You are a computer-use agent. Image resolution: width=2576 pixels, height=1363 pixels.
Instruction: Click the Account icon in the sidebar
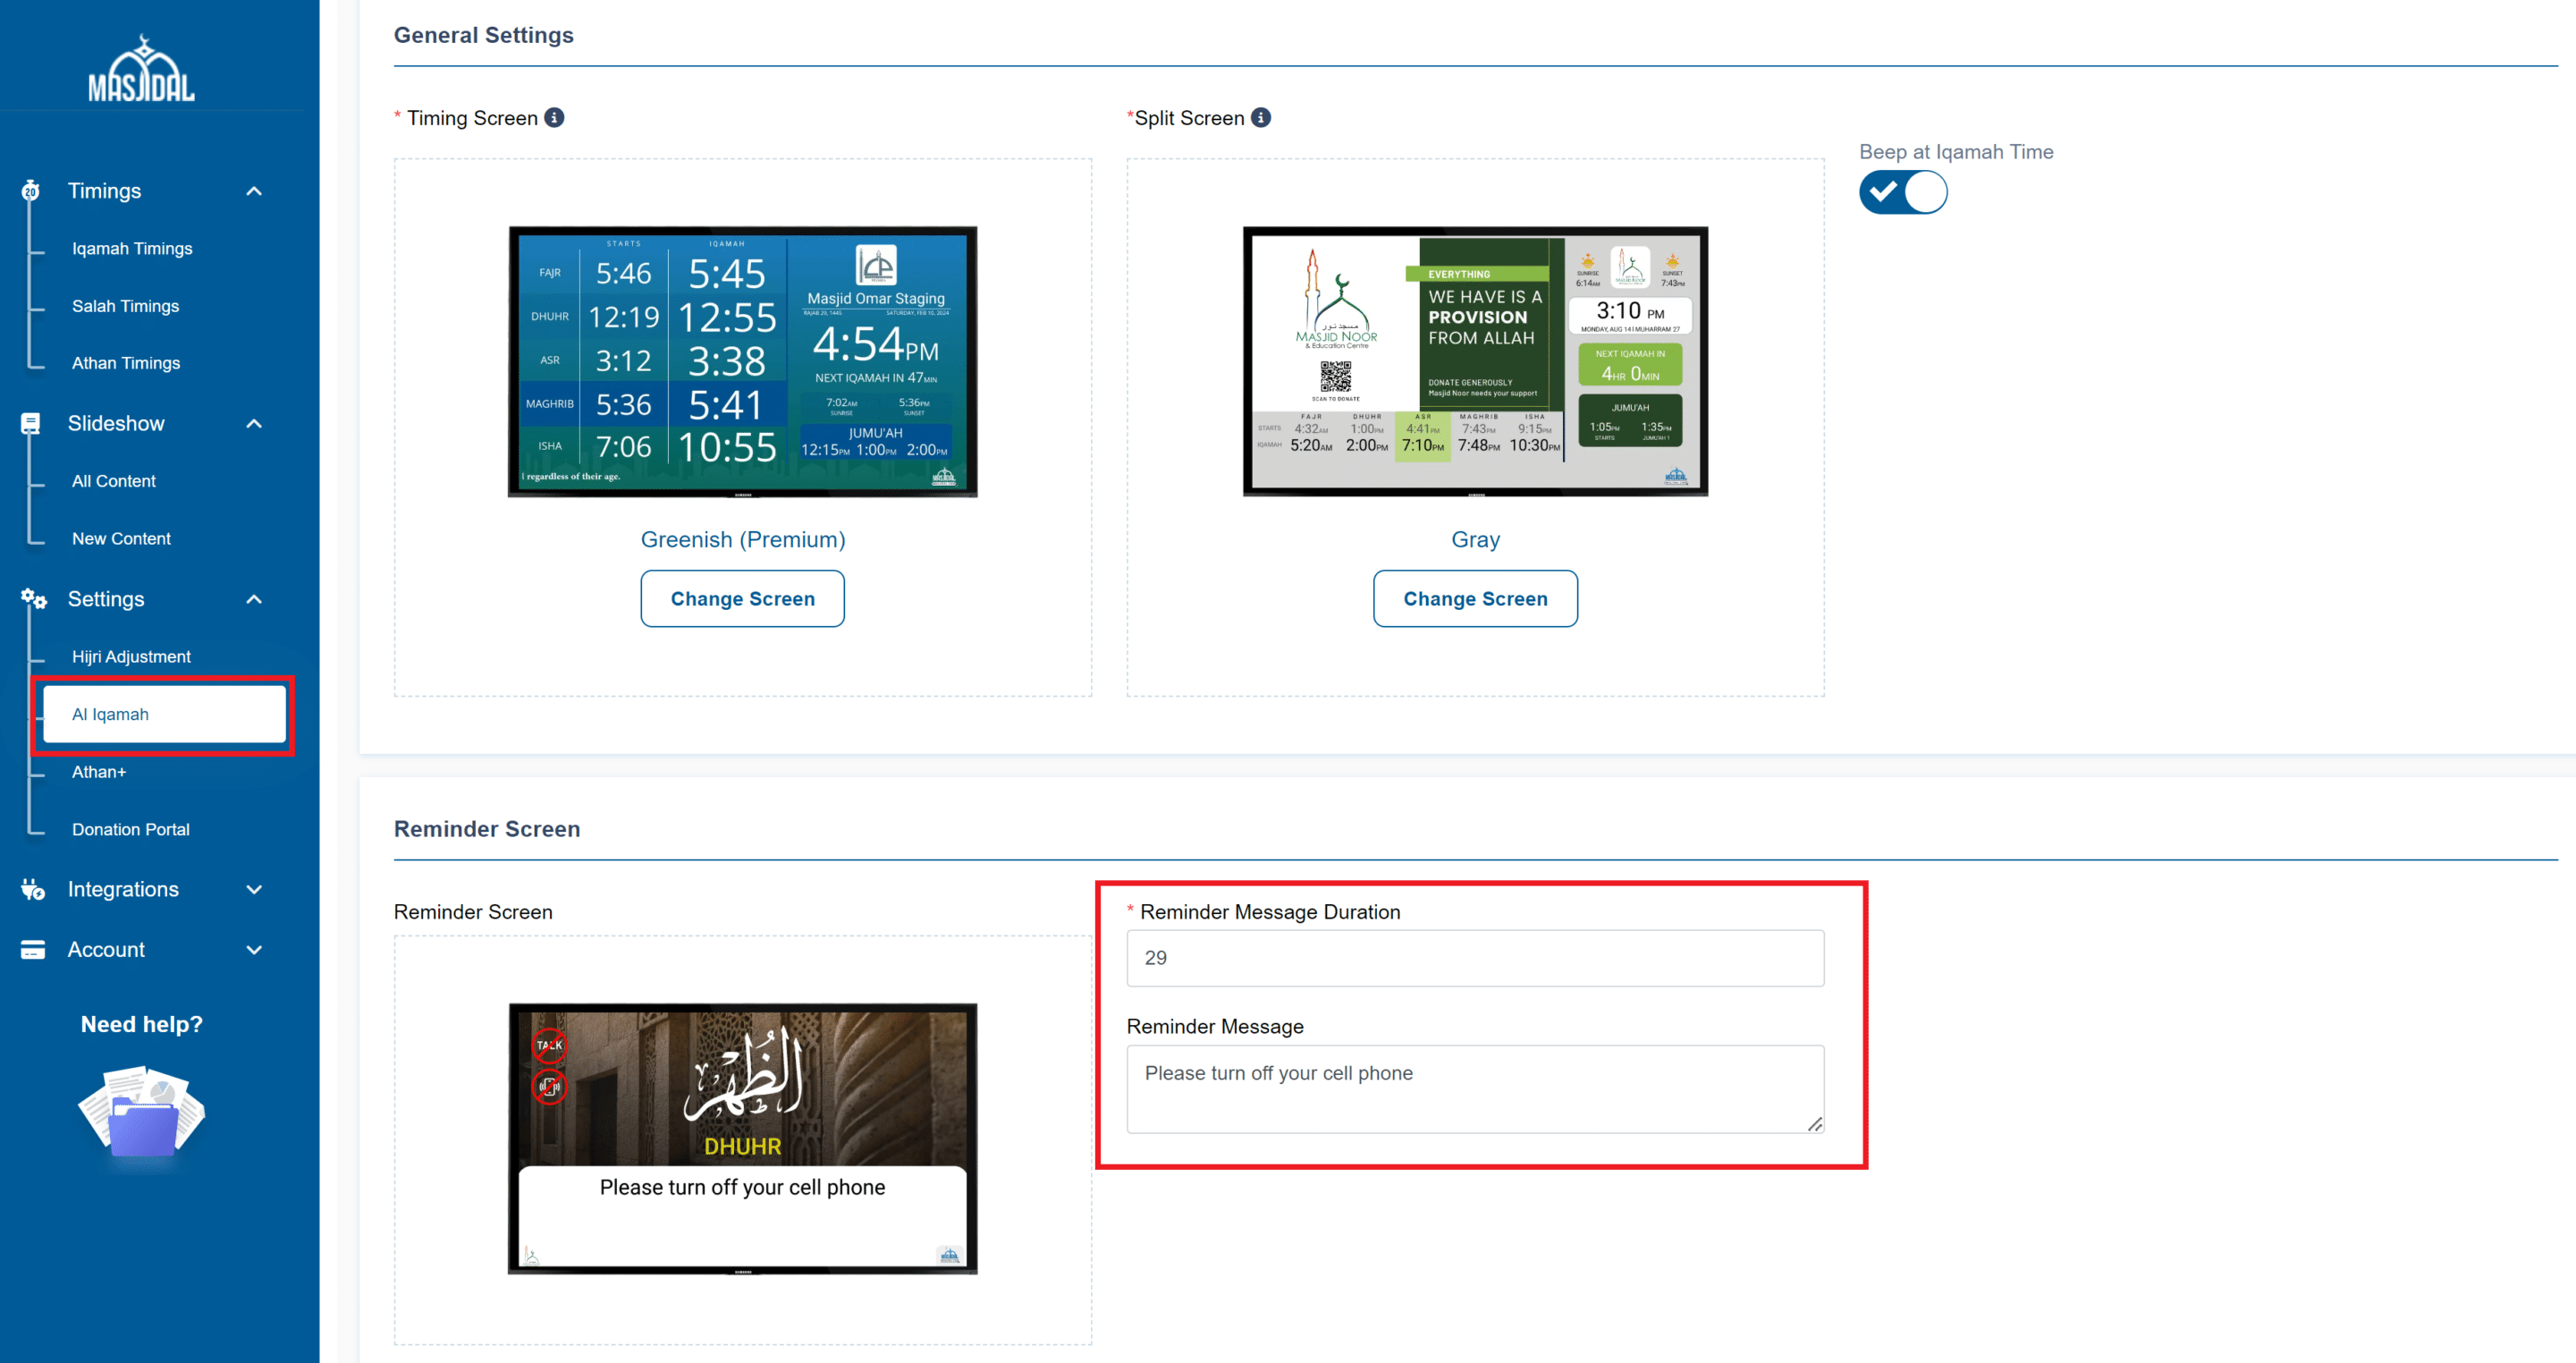pos(31,949)
